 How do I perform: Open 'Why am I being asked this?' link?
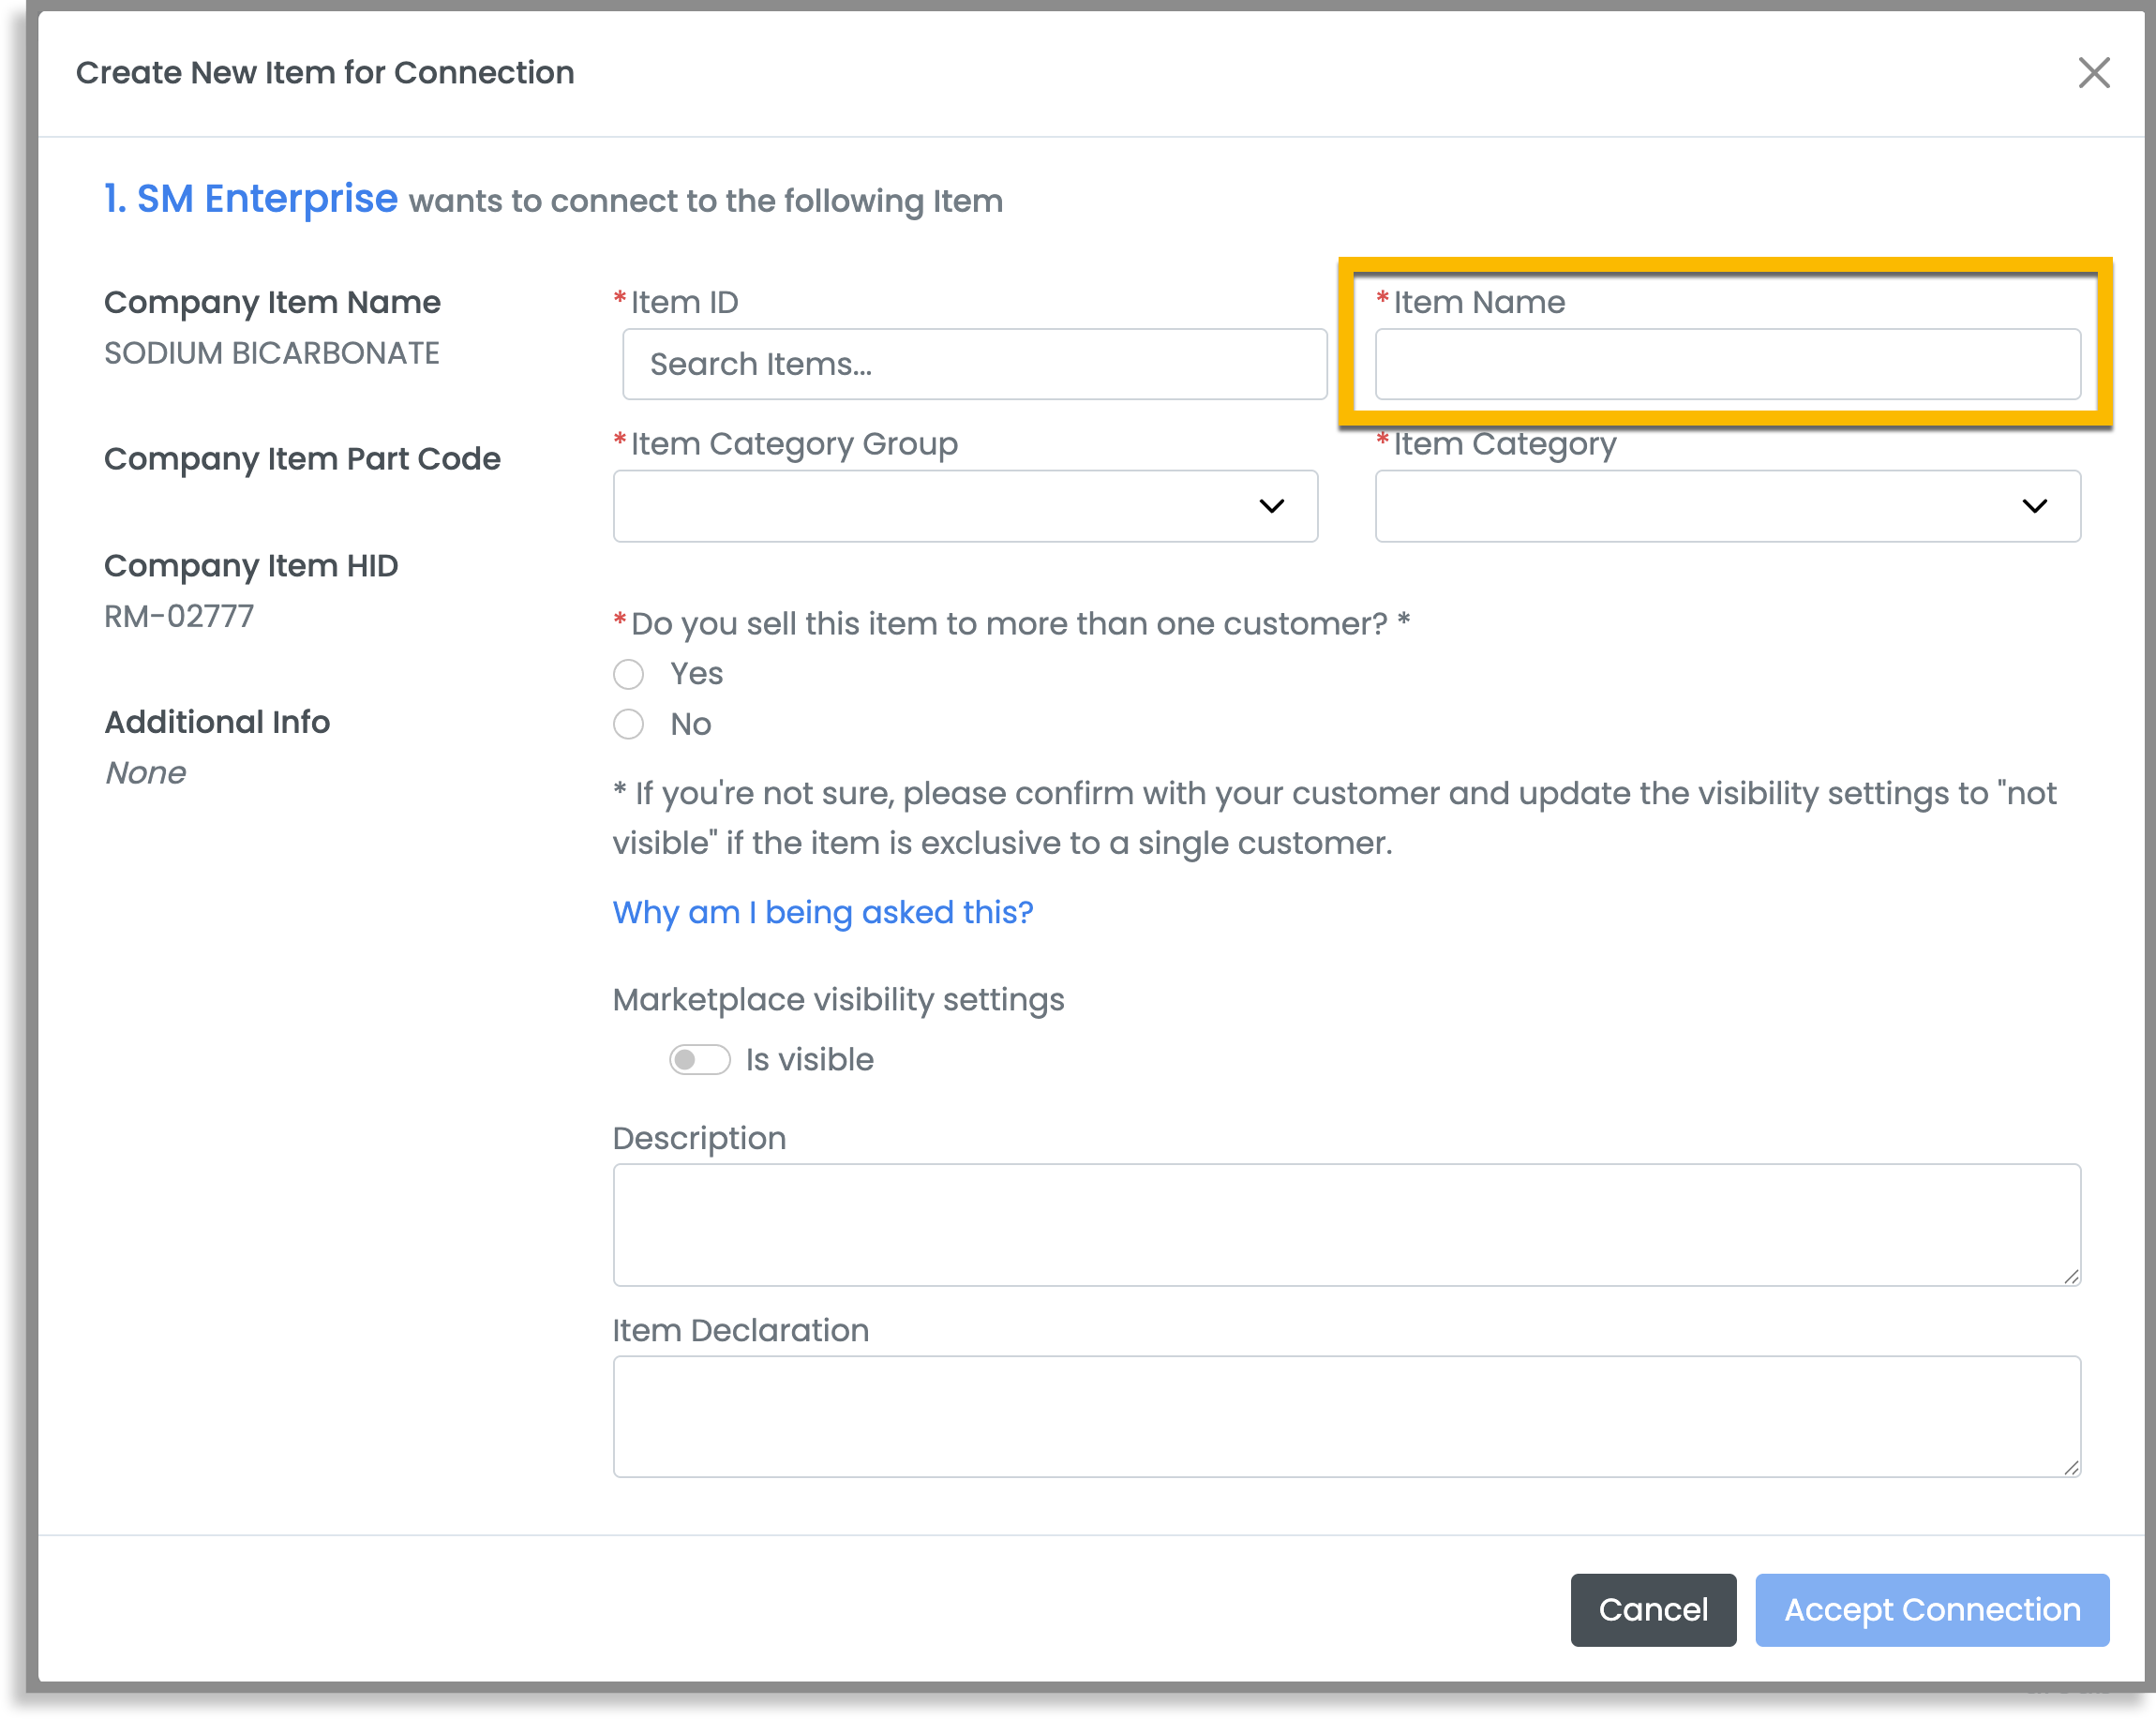822,912
